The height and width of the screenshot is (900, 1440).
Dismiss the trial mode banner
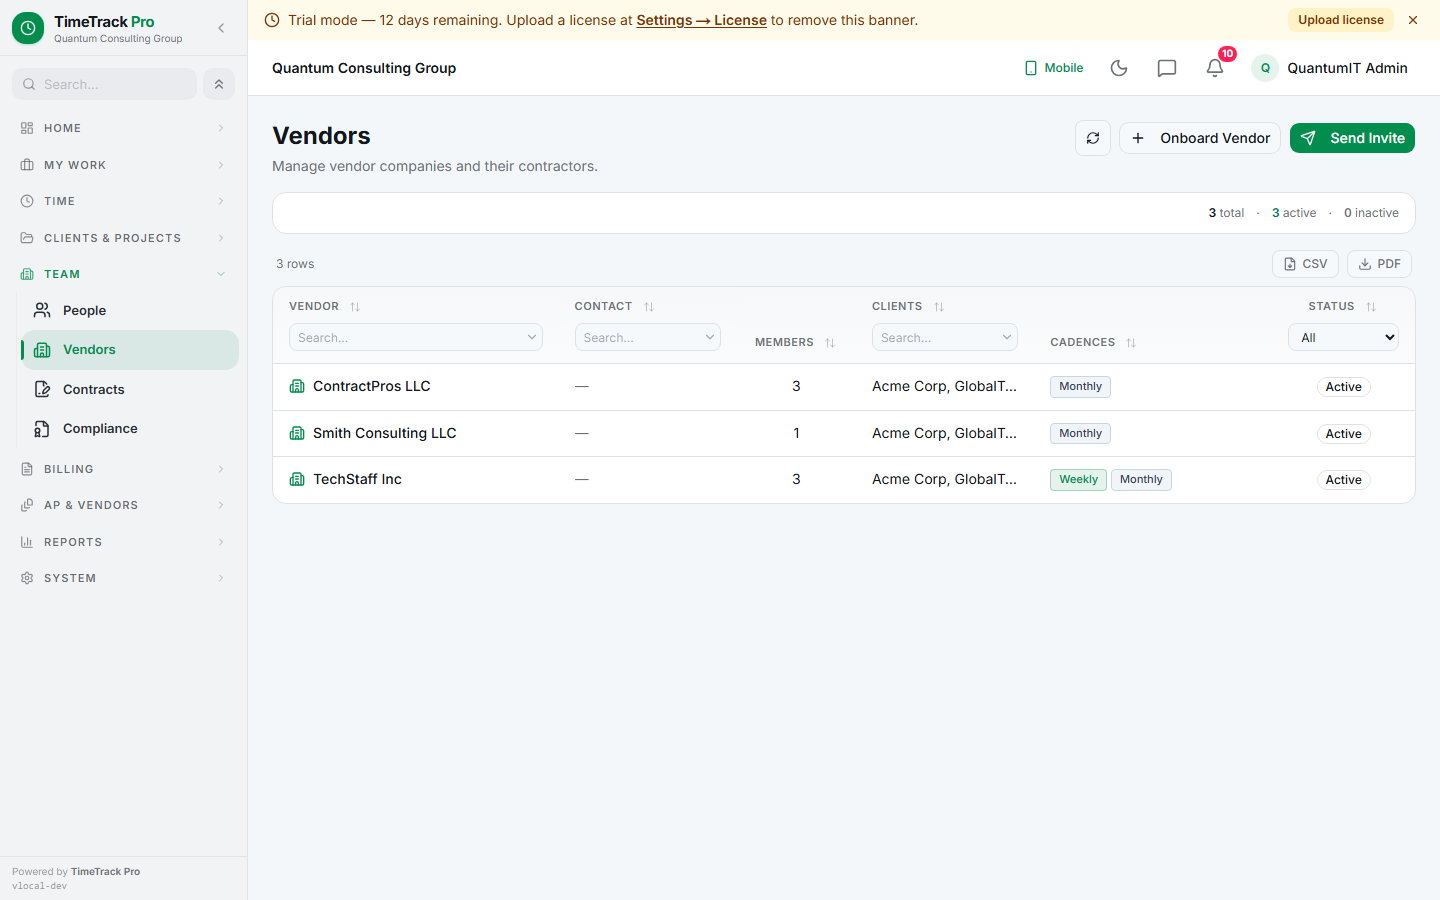[1413, 20]
